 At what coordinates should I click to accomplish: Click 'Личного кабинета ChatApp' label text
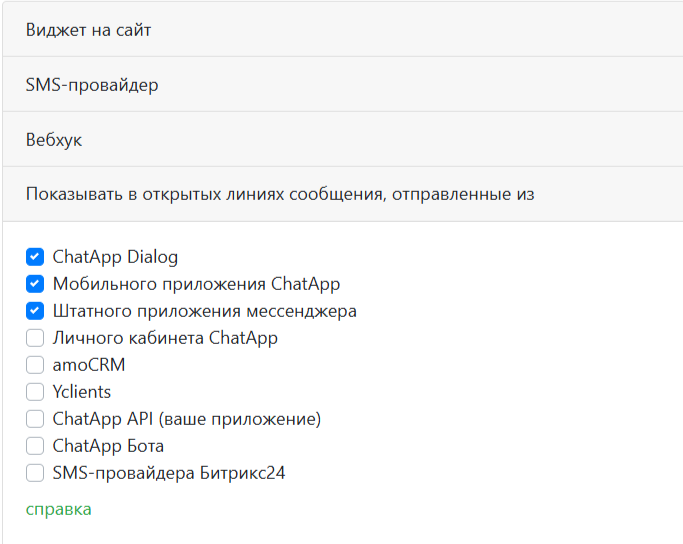pos(165,338)
